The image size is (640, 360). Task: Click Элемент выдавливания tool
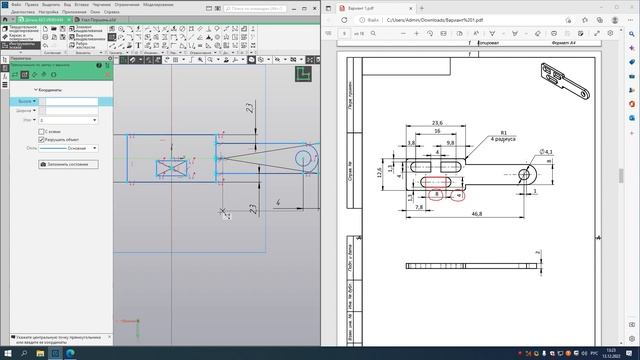click(x=87, y=29)
